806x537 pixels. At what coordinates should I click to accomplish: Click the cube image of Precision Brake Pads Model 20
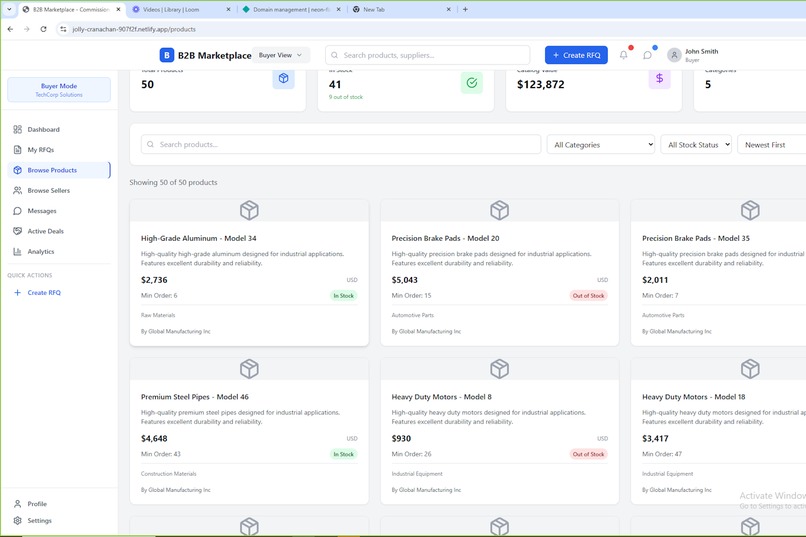pos(500,210)
